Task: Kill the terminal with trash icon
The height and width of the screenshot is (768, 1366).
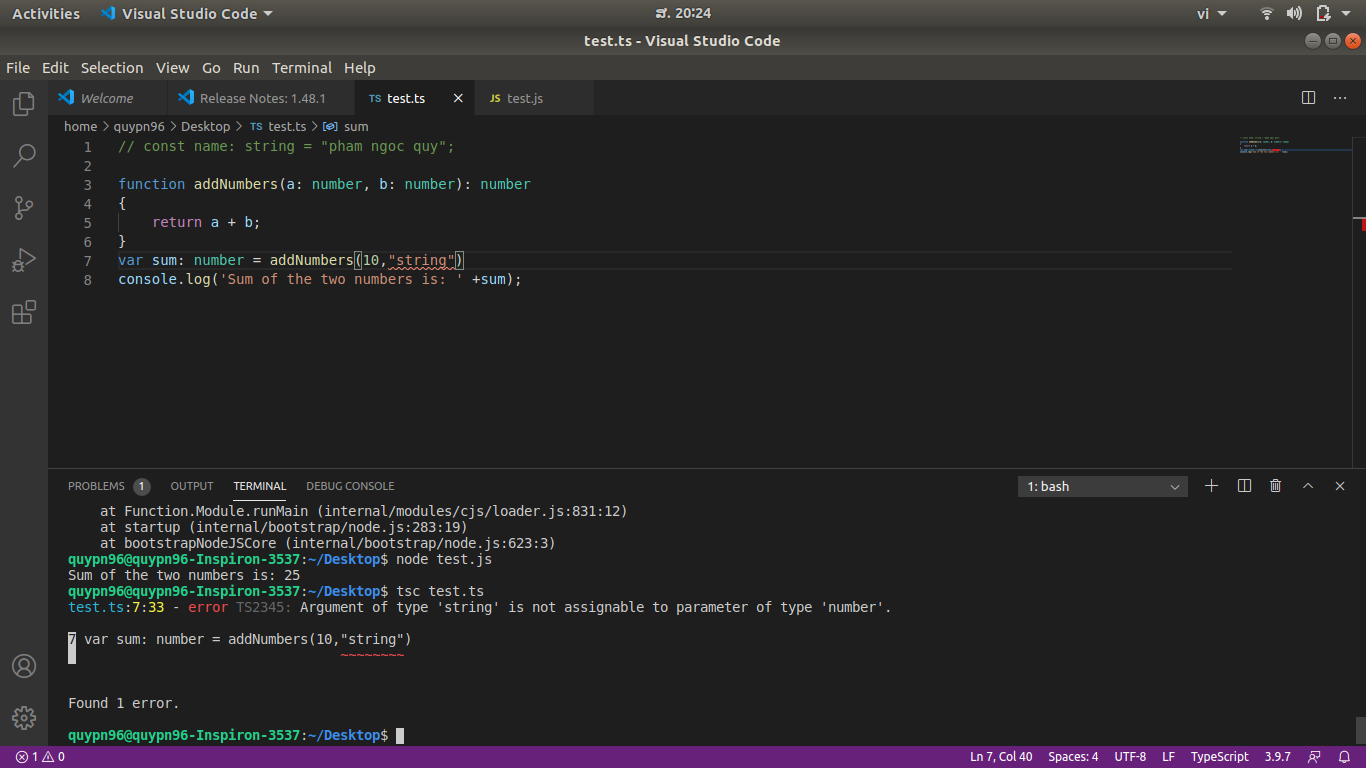Action: tap(1275, 486)
